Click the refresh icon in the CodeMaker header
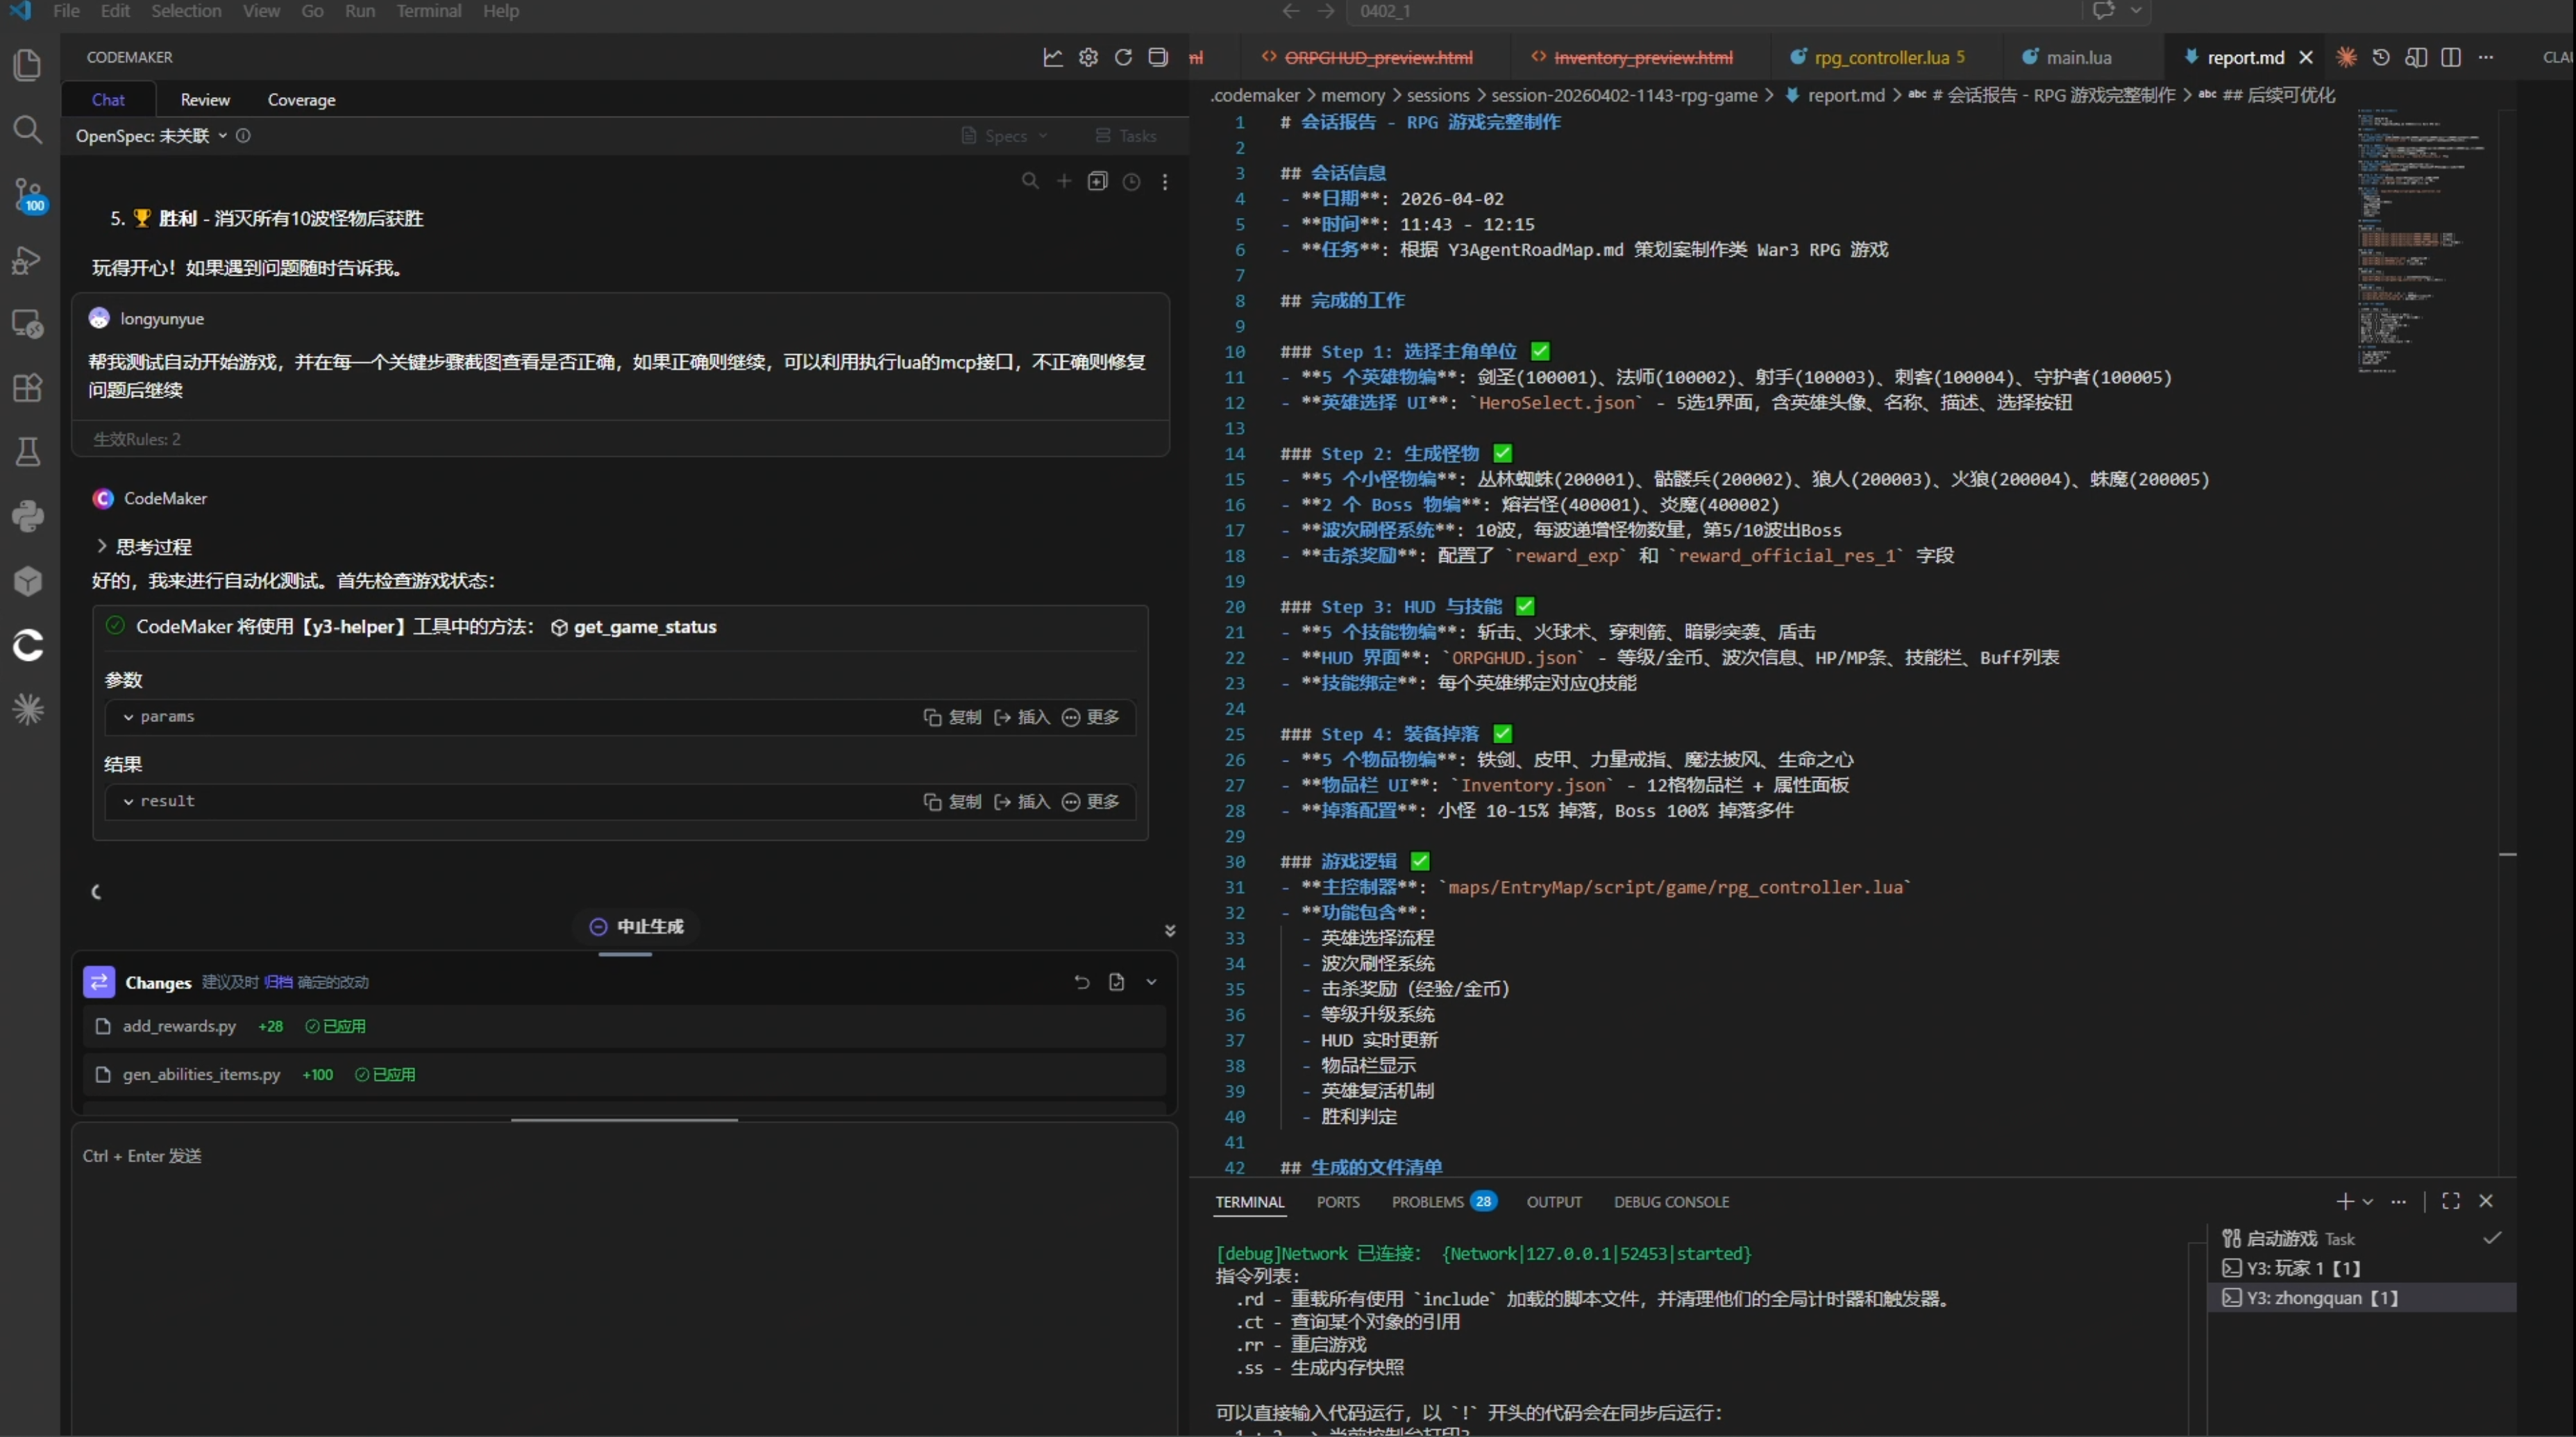The image size is (2576, 1437). click(1123, 57)
